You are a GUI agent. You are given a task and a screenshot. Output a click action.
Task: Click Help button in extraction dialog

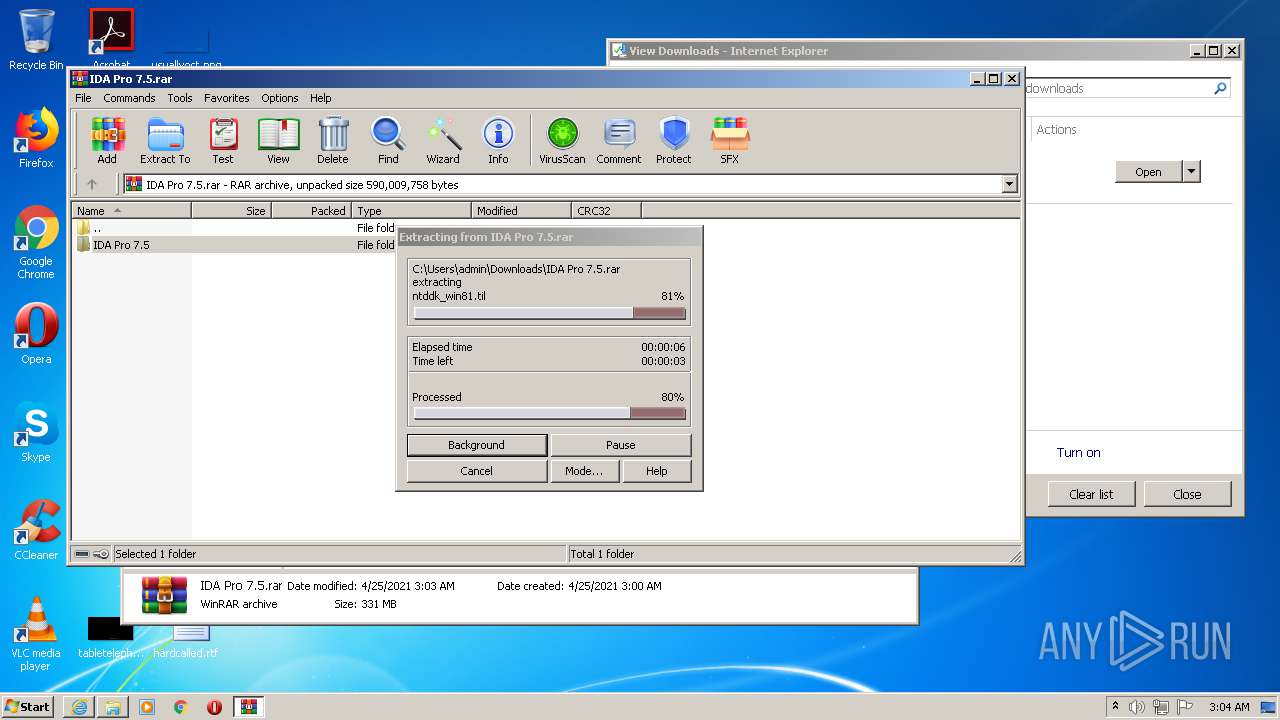(657, 471)
